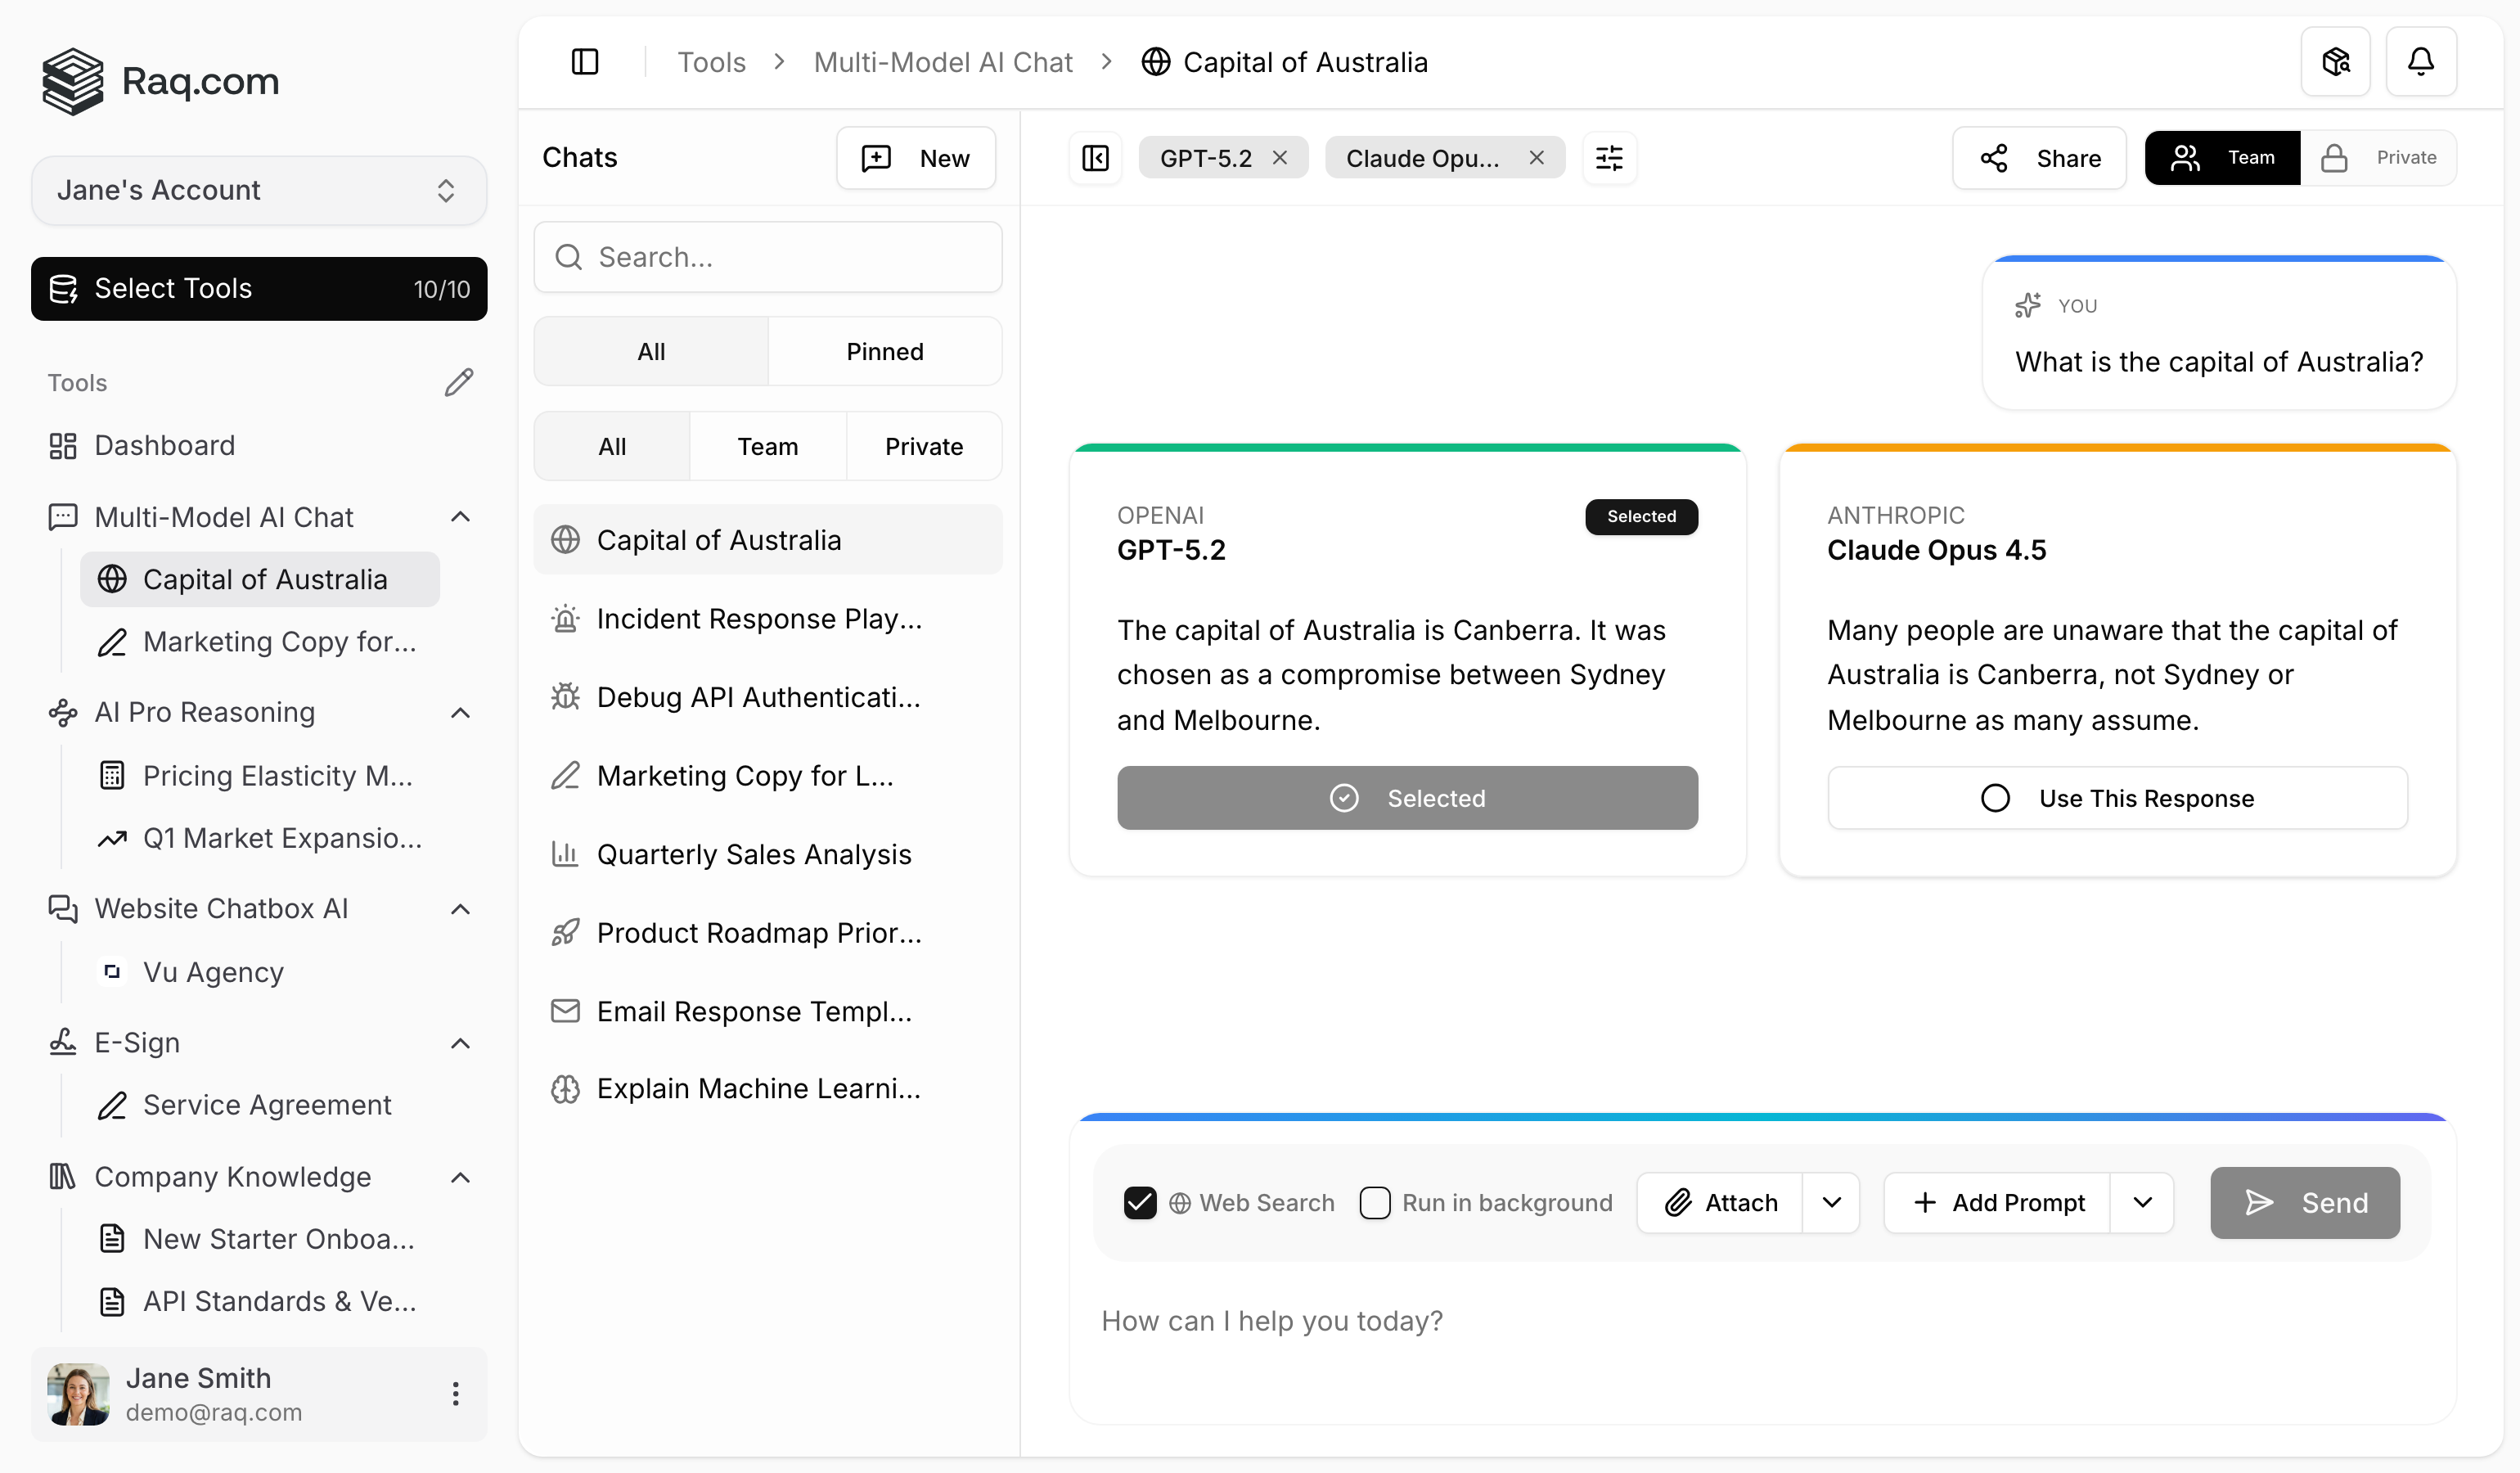Toggle the sidebar panel icon
The height and width of the screenshot is (1473, 2520).
coord(585,62)
